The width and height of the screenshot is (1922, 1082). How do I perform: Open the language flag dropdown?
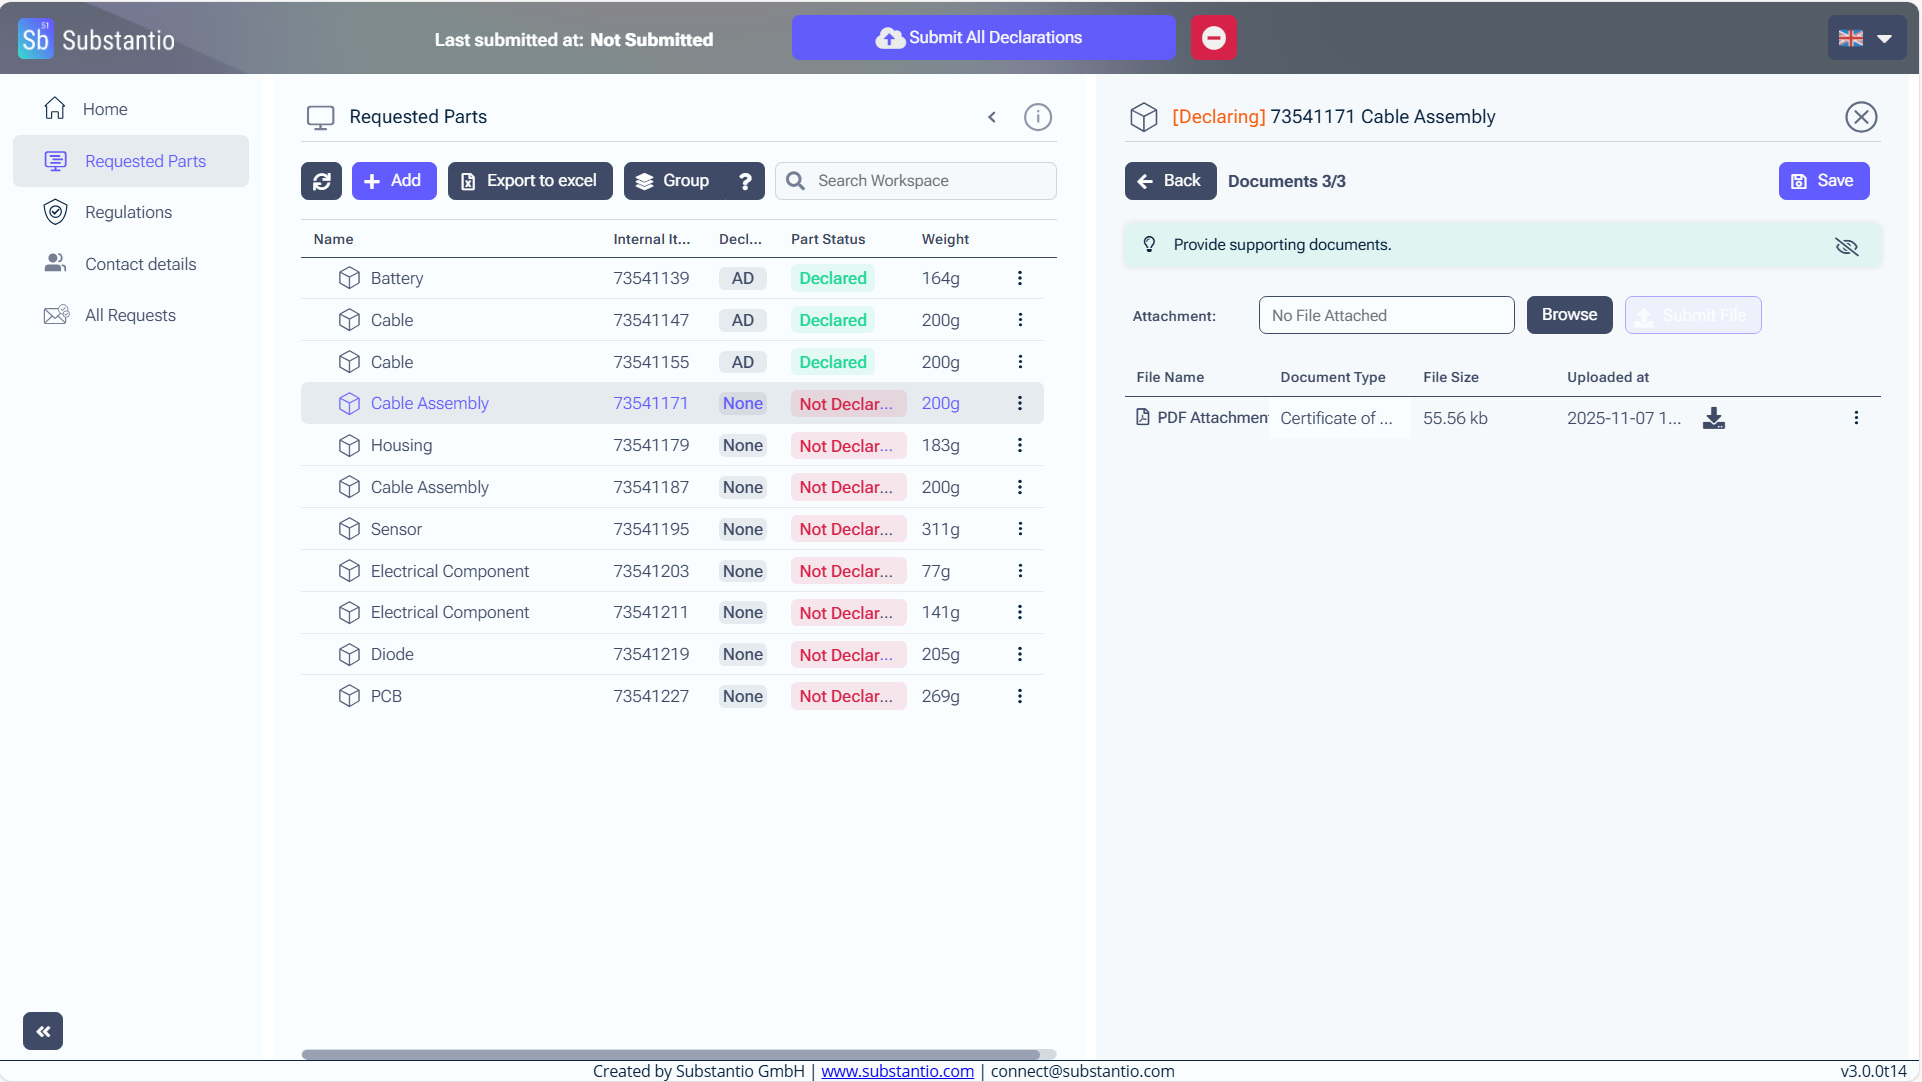click(1866, 38)
